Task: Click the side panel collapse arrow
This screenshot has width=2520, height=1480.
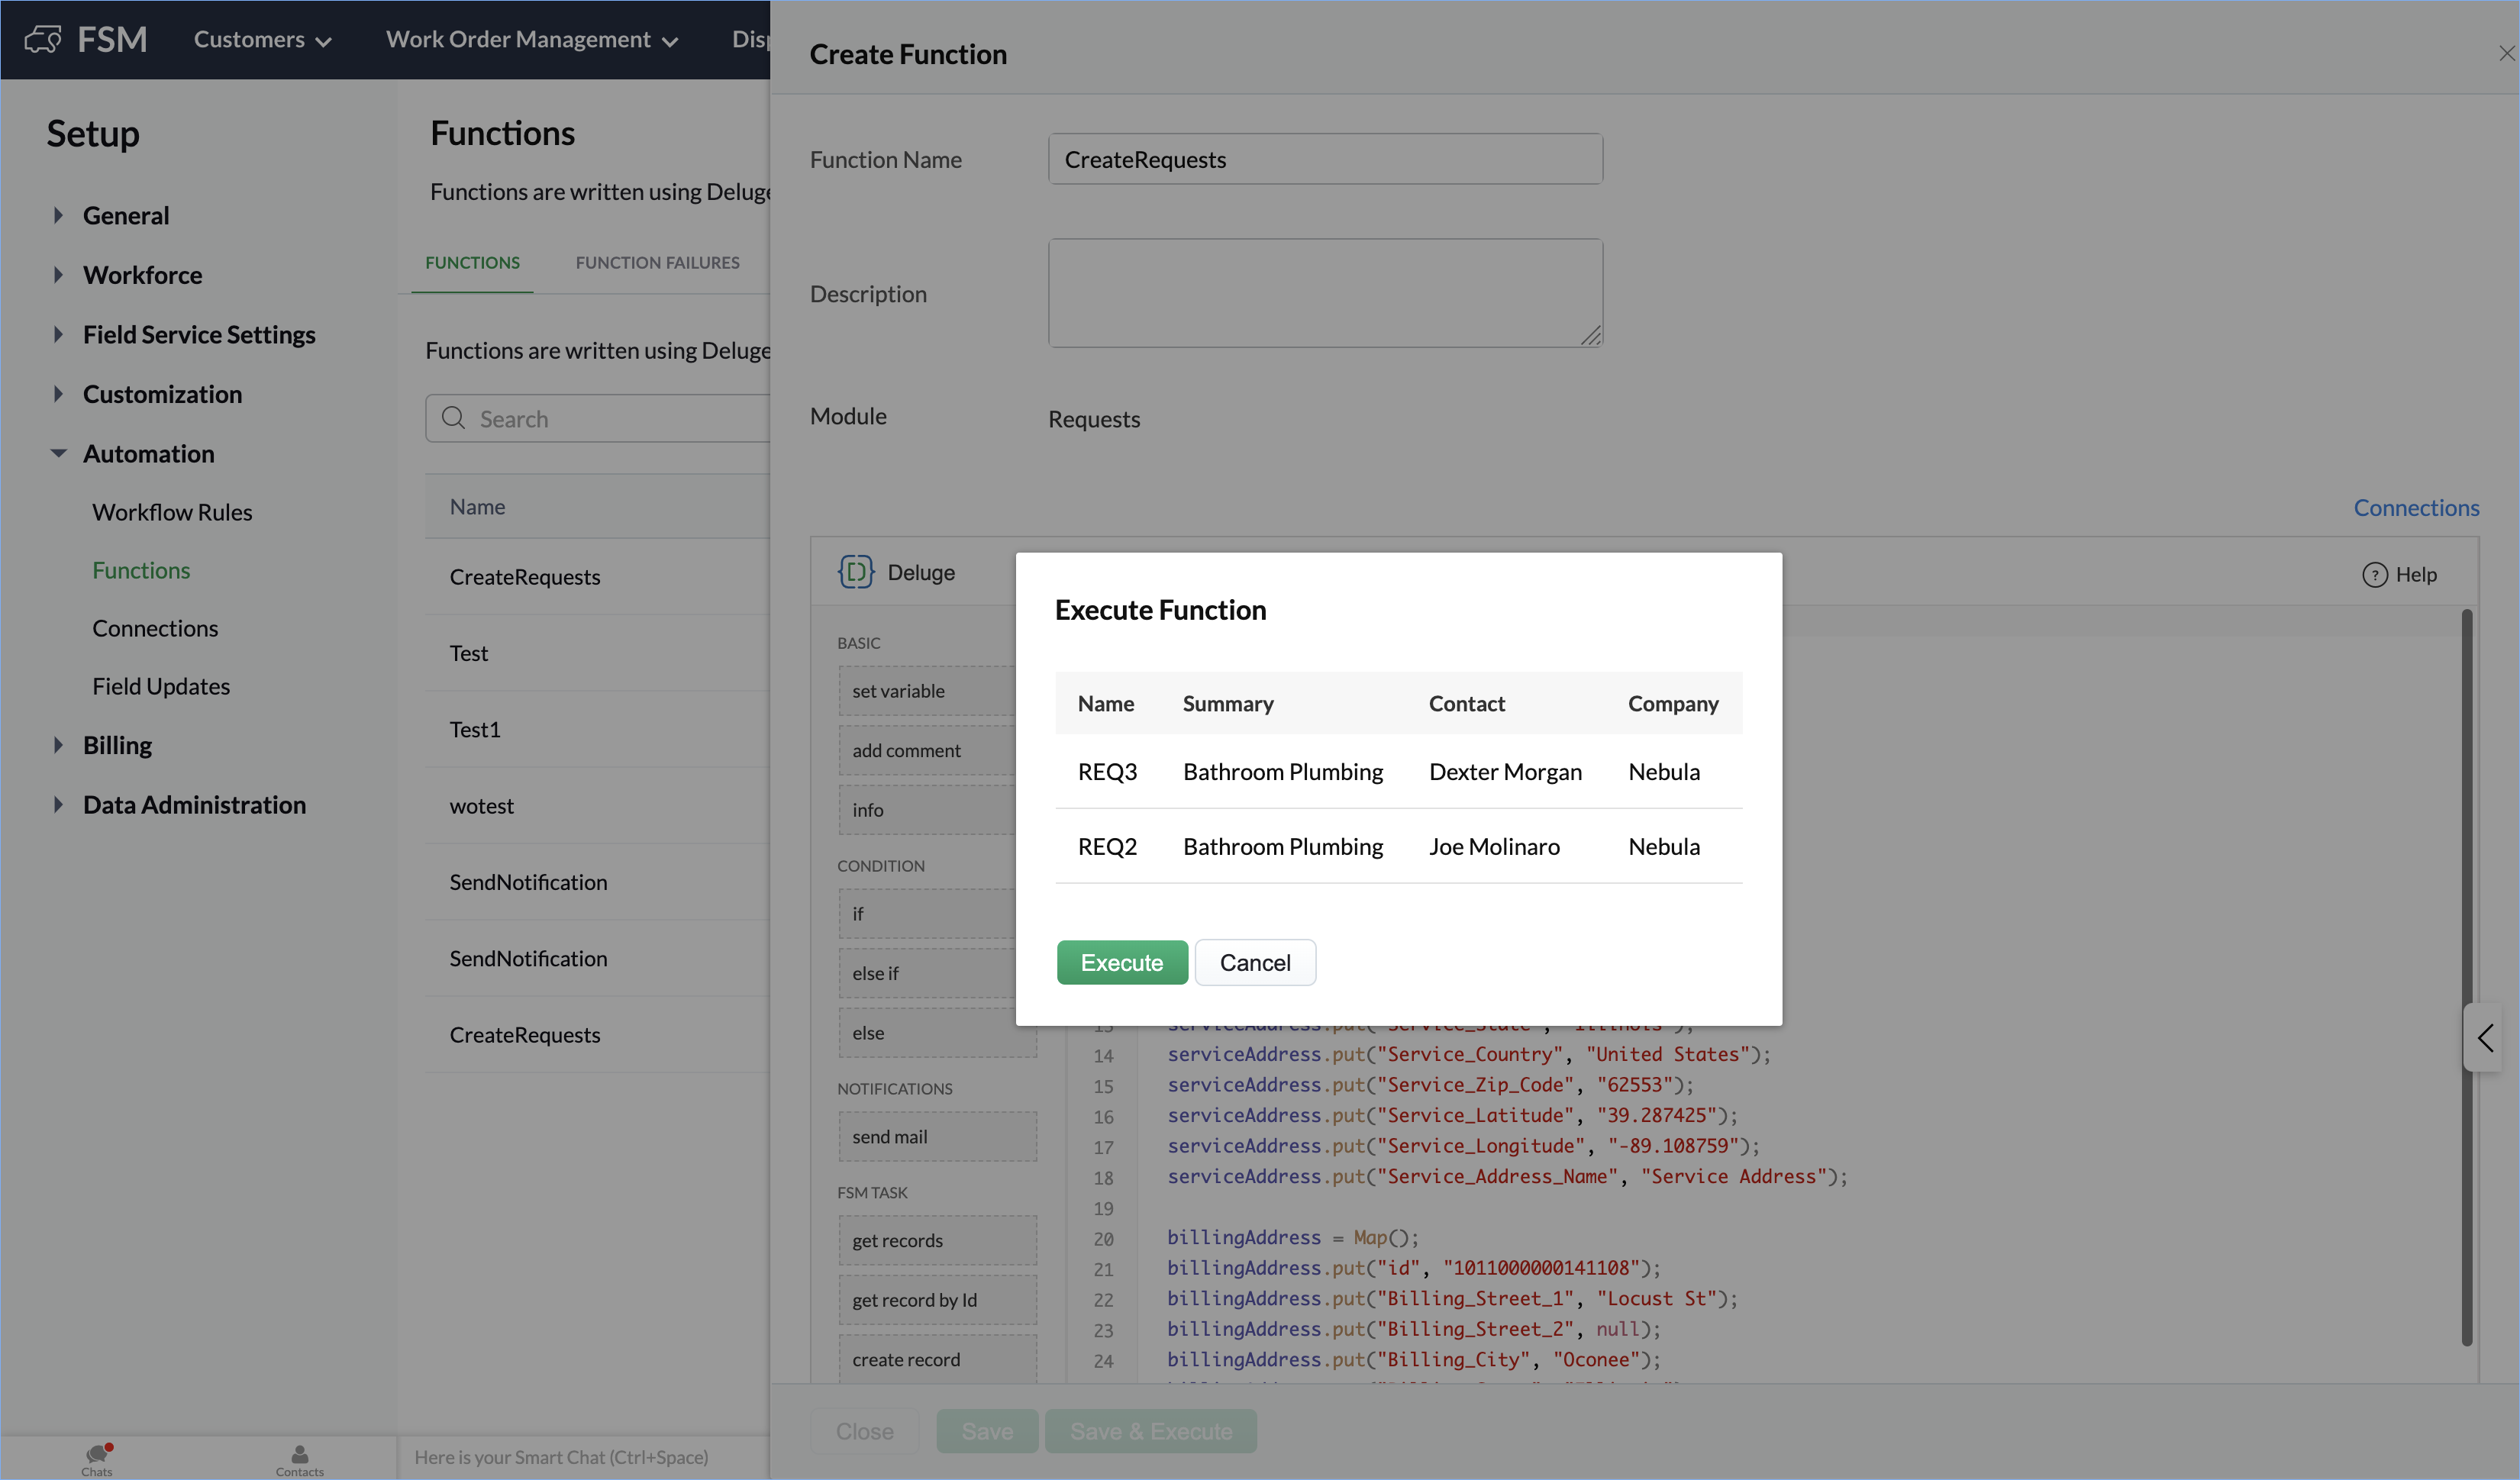Action: click(2486, 1038)
